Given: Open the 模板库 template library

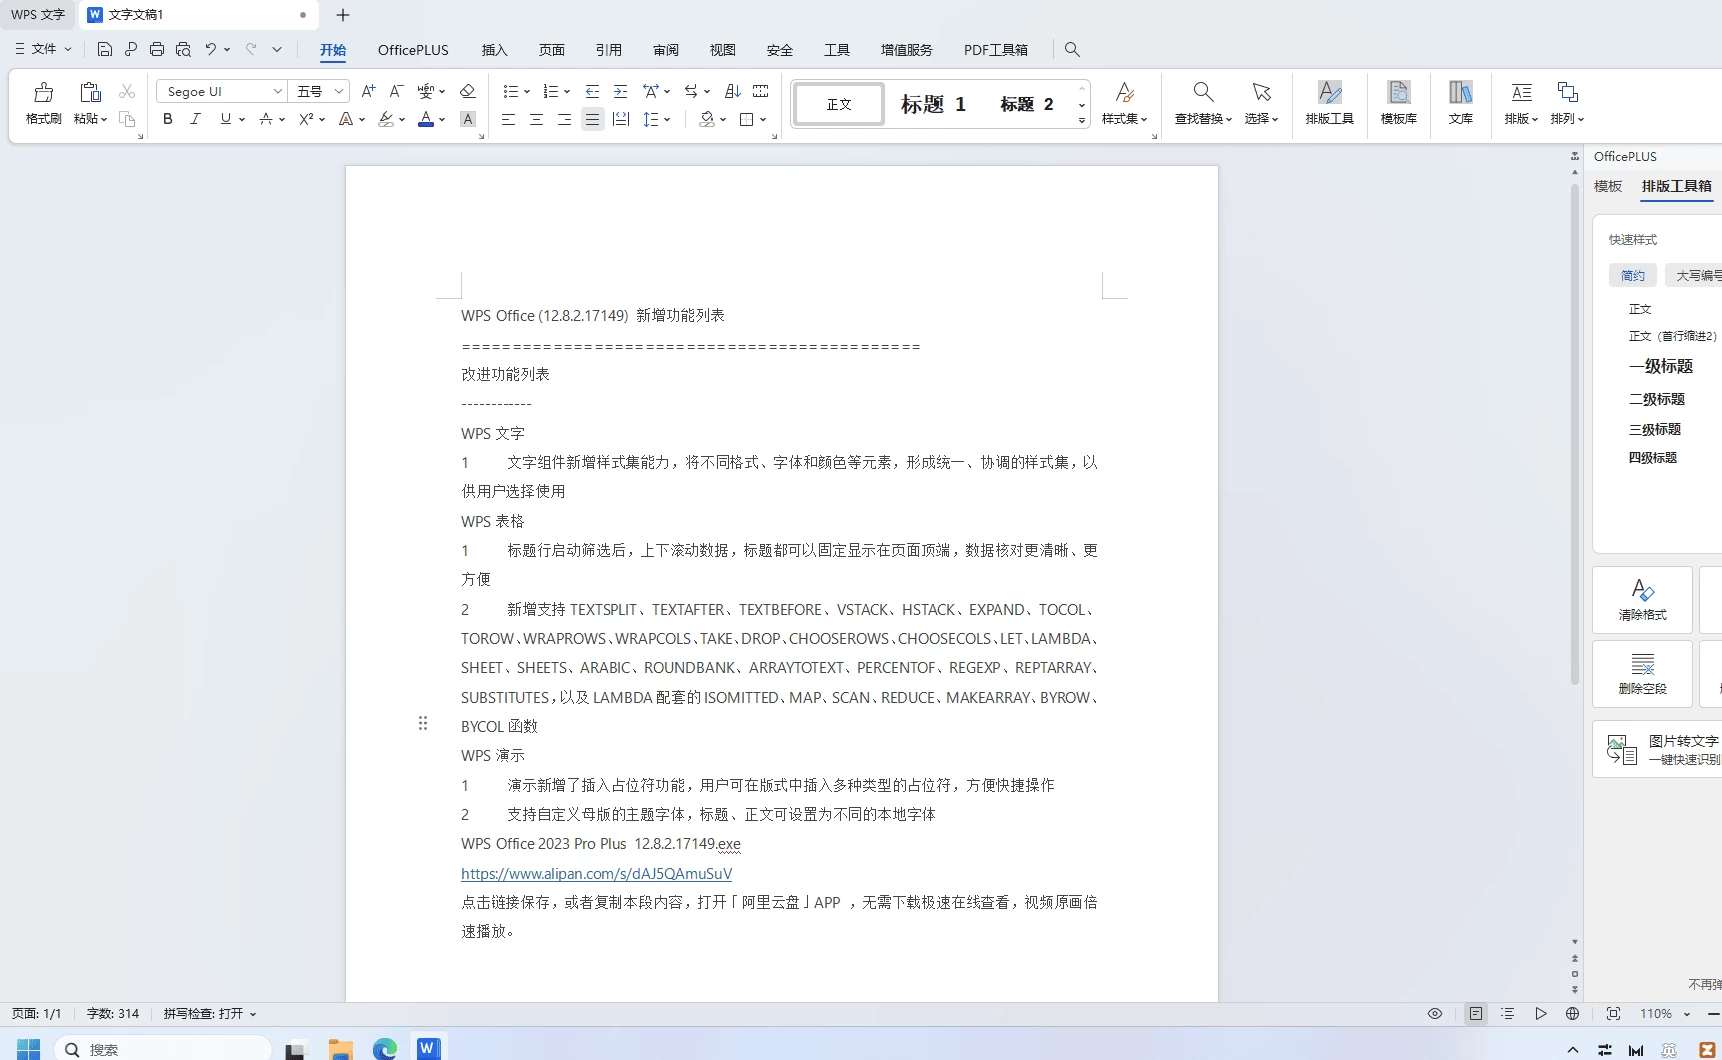Looking at the screenshot, I should pos(1398,103).
